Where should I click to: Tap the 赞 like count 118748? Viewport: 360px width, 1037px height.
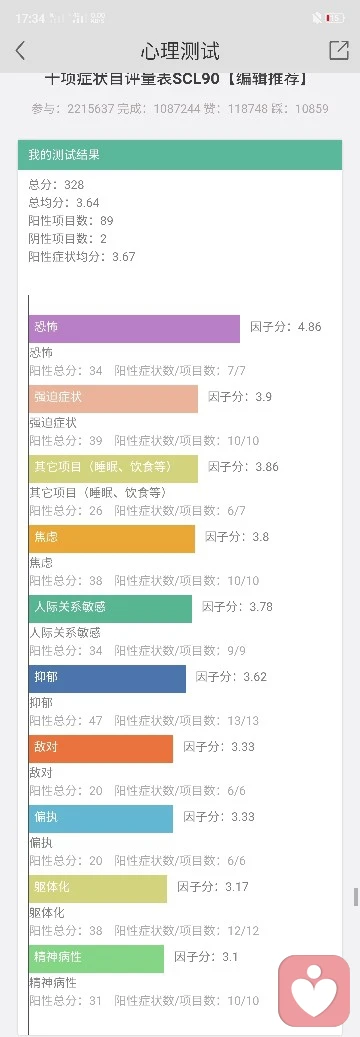(x=243, y=108)
